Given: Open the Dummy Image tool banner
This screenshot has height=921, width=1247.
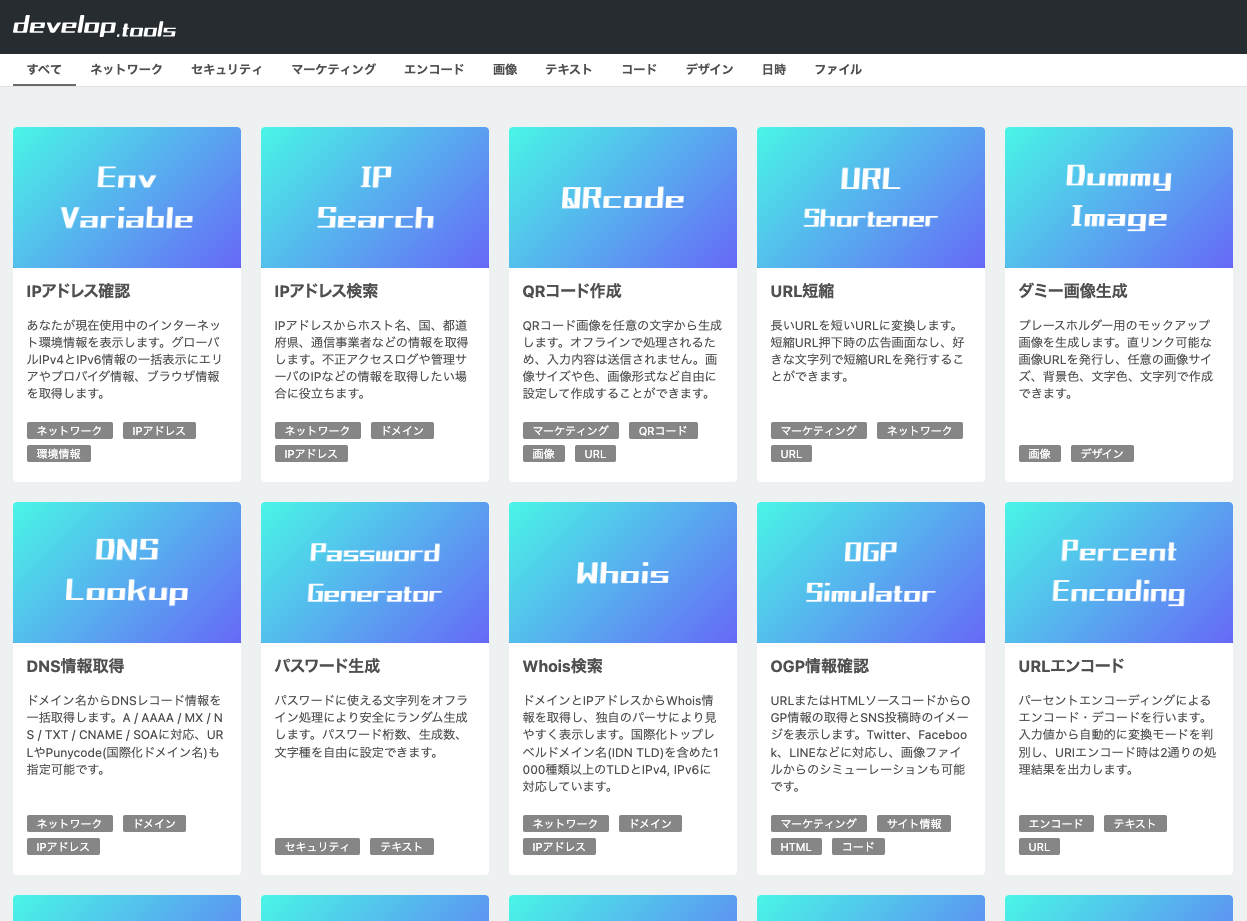Looking at the screenshot, I should (1118, 197).
